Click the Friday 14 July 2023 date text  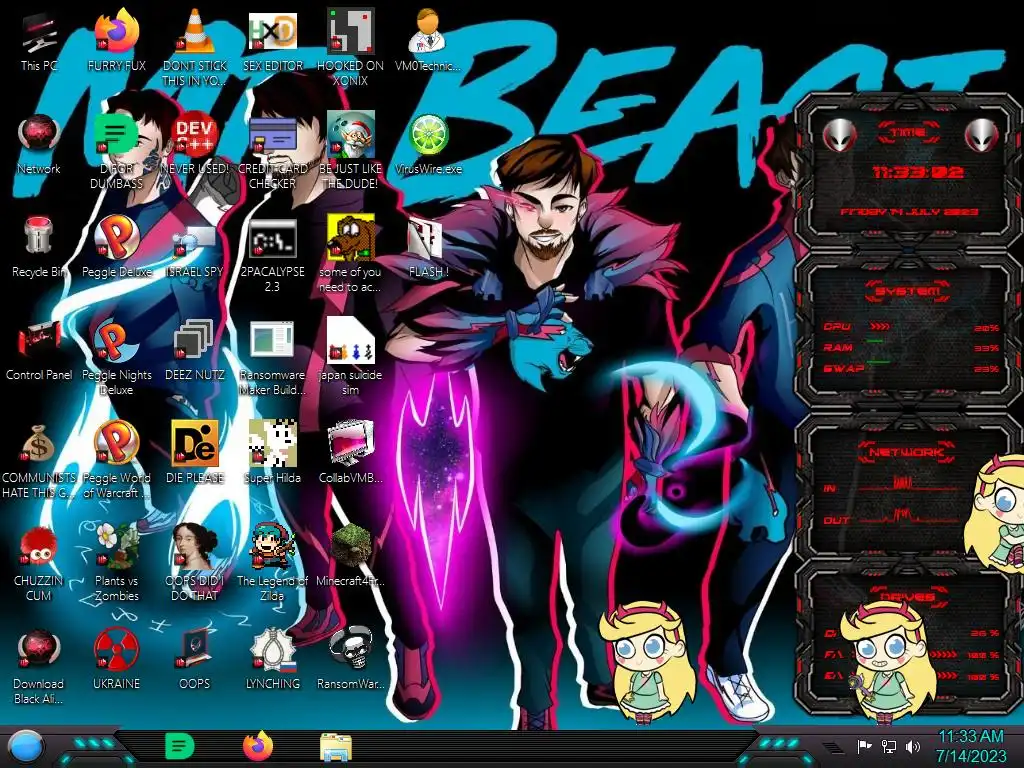pos(909,212)
